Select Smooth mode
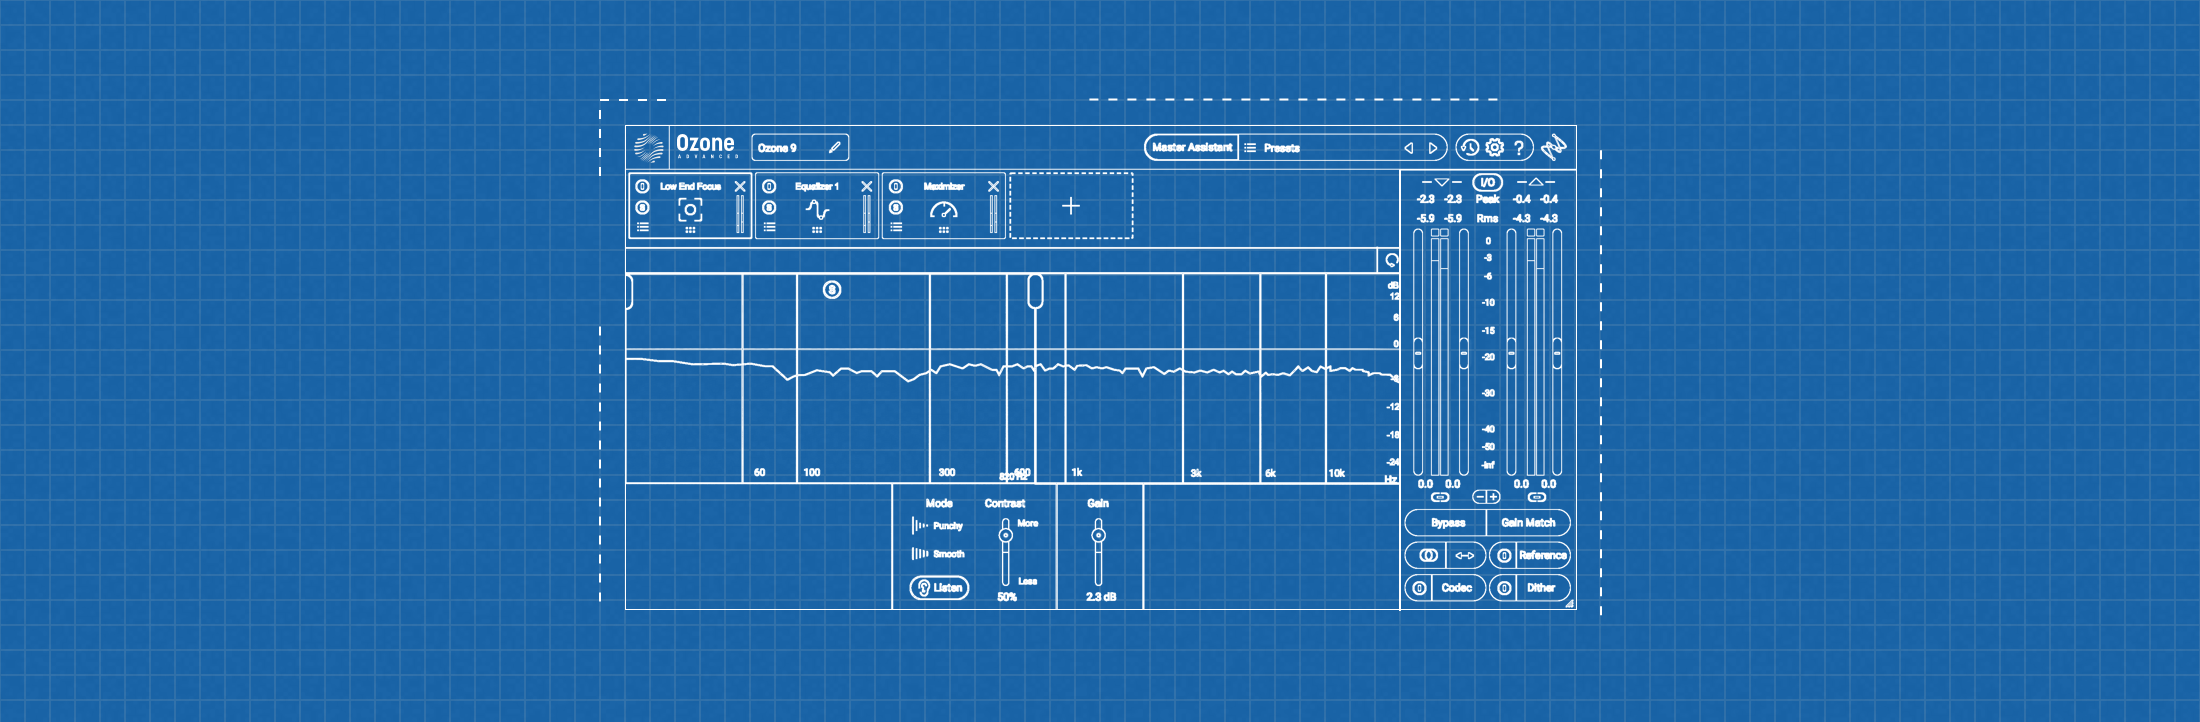This screenshot has height=722, width=2200. (937, 554)
